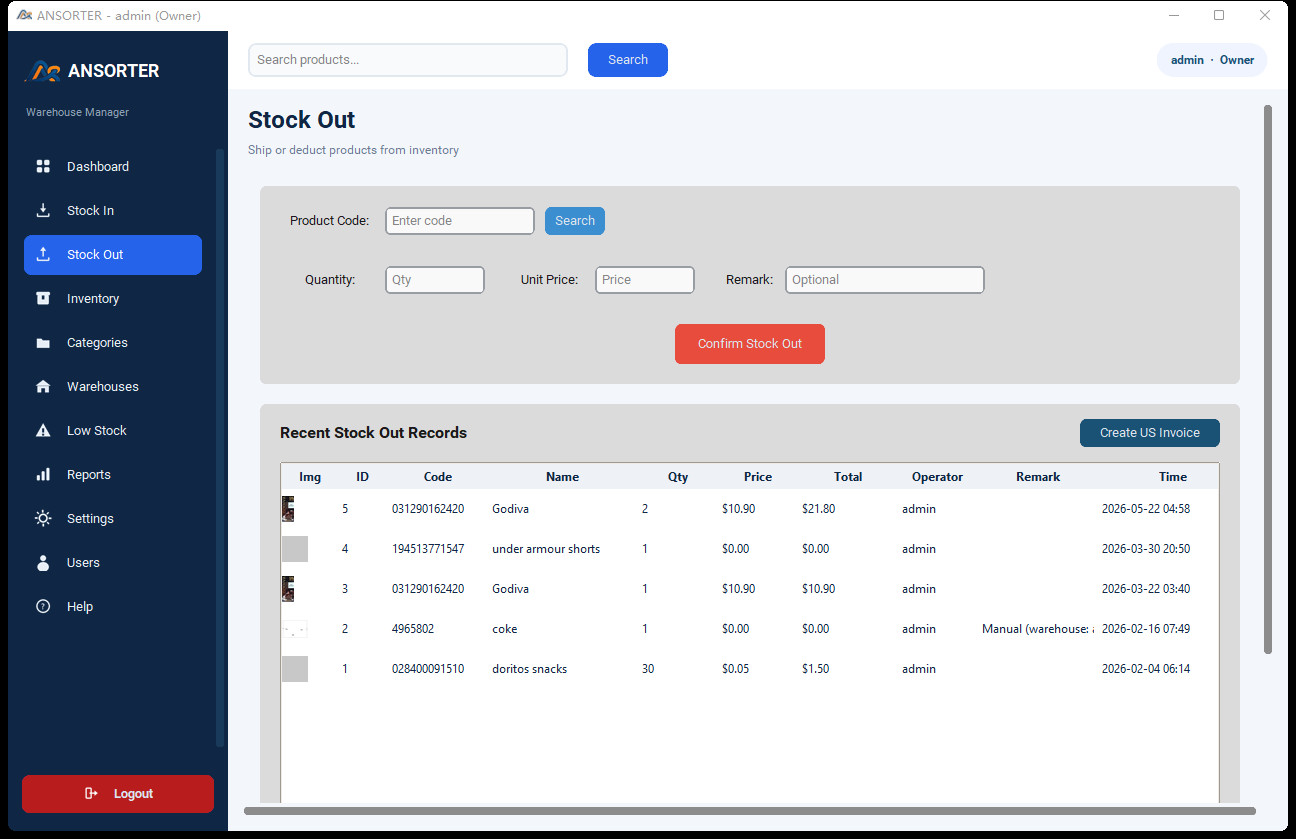Click the Users person icon
The image size is (1296, 839).
pos(43,562)
